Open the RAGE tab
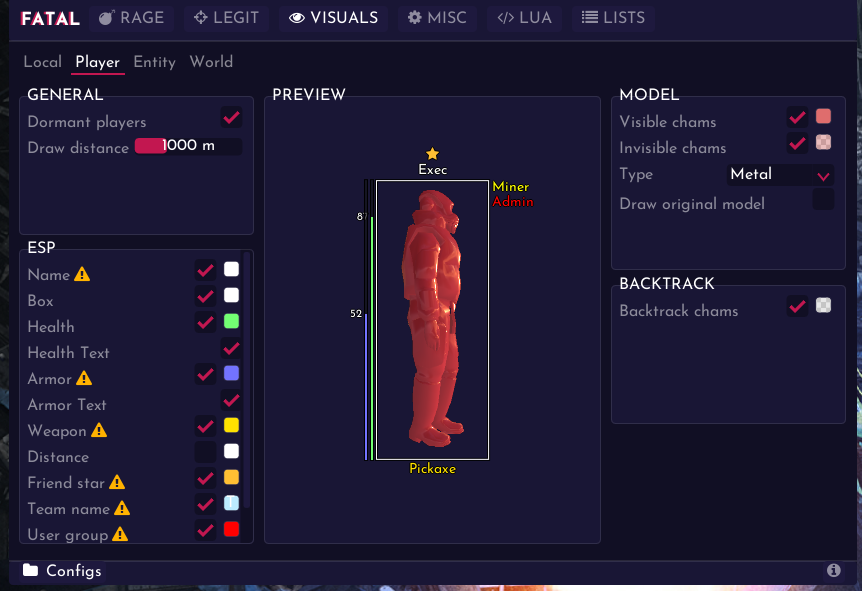 click(x=131, y=18)
